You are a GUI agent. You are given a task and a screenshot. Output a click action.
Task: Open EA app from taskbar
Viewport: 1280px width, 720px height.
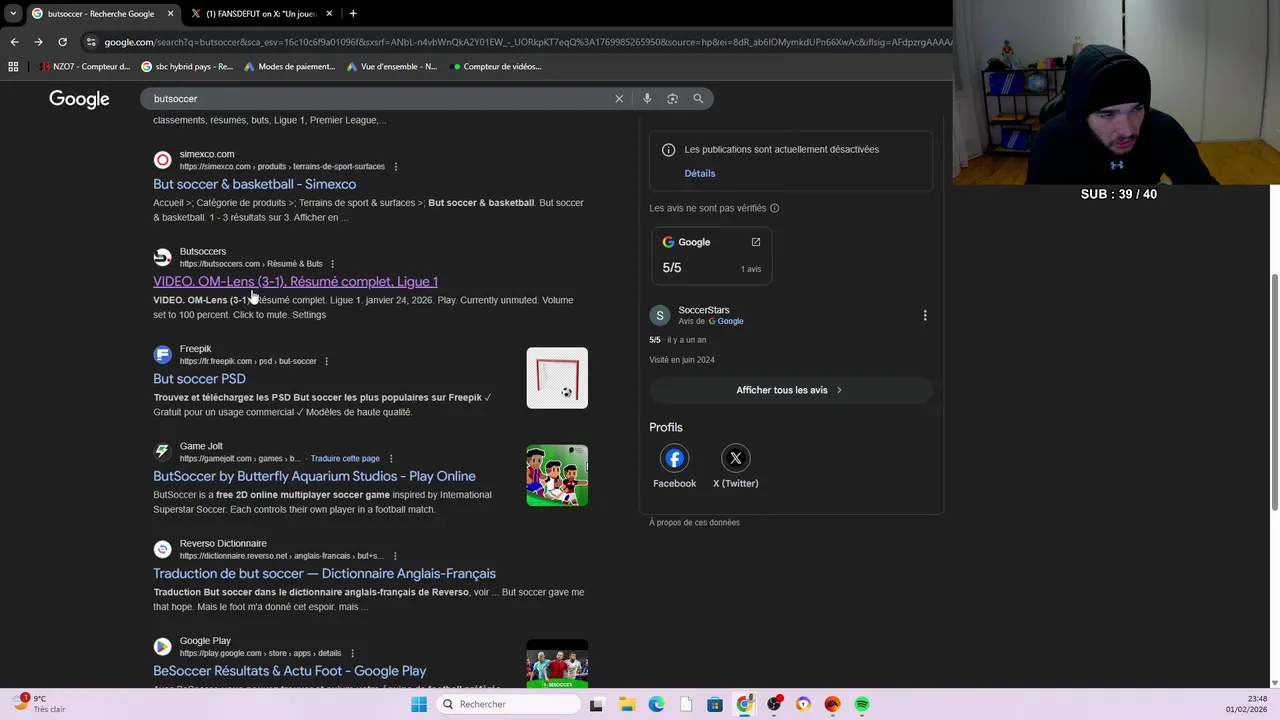832,704
